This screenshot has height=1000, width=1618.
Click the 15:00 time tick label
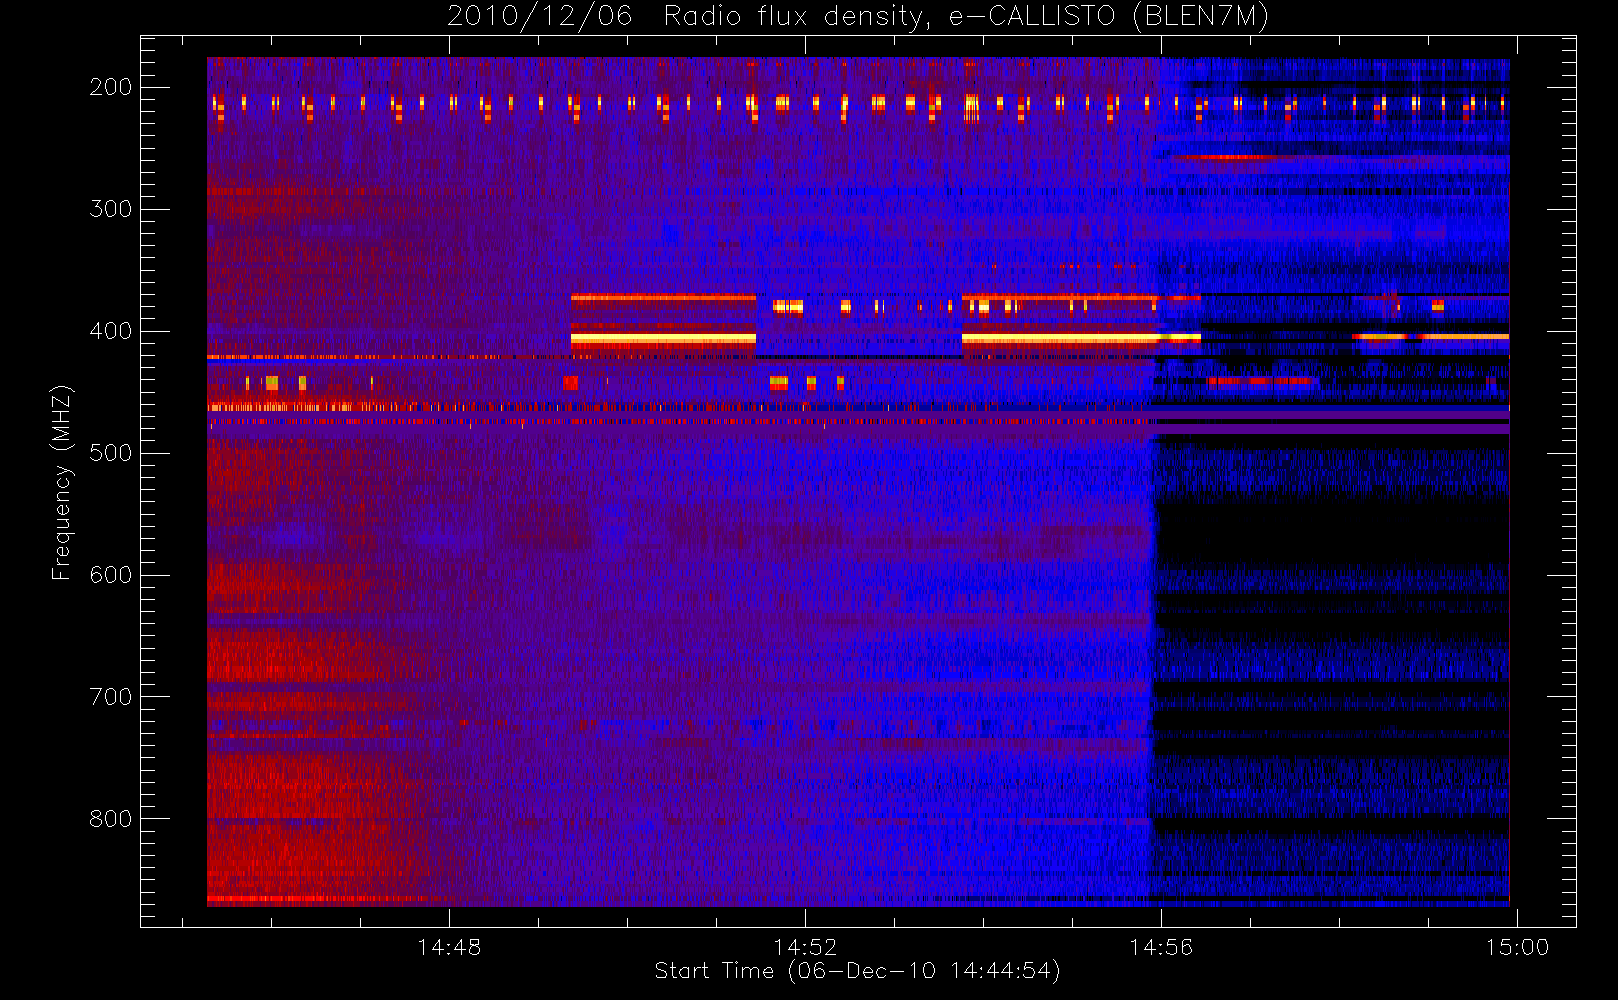(x=1517, y=947)
